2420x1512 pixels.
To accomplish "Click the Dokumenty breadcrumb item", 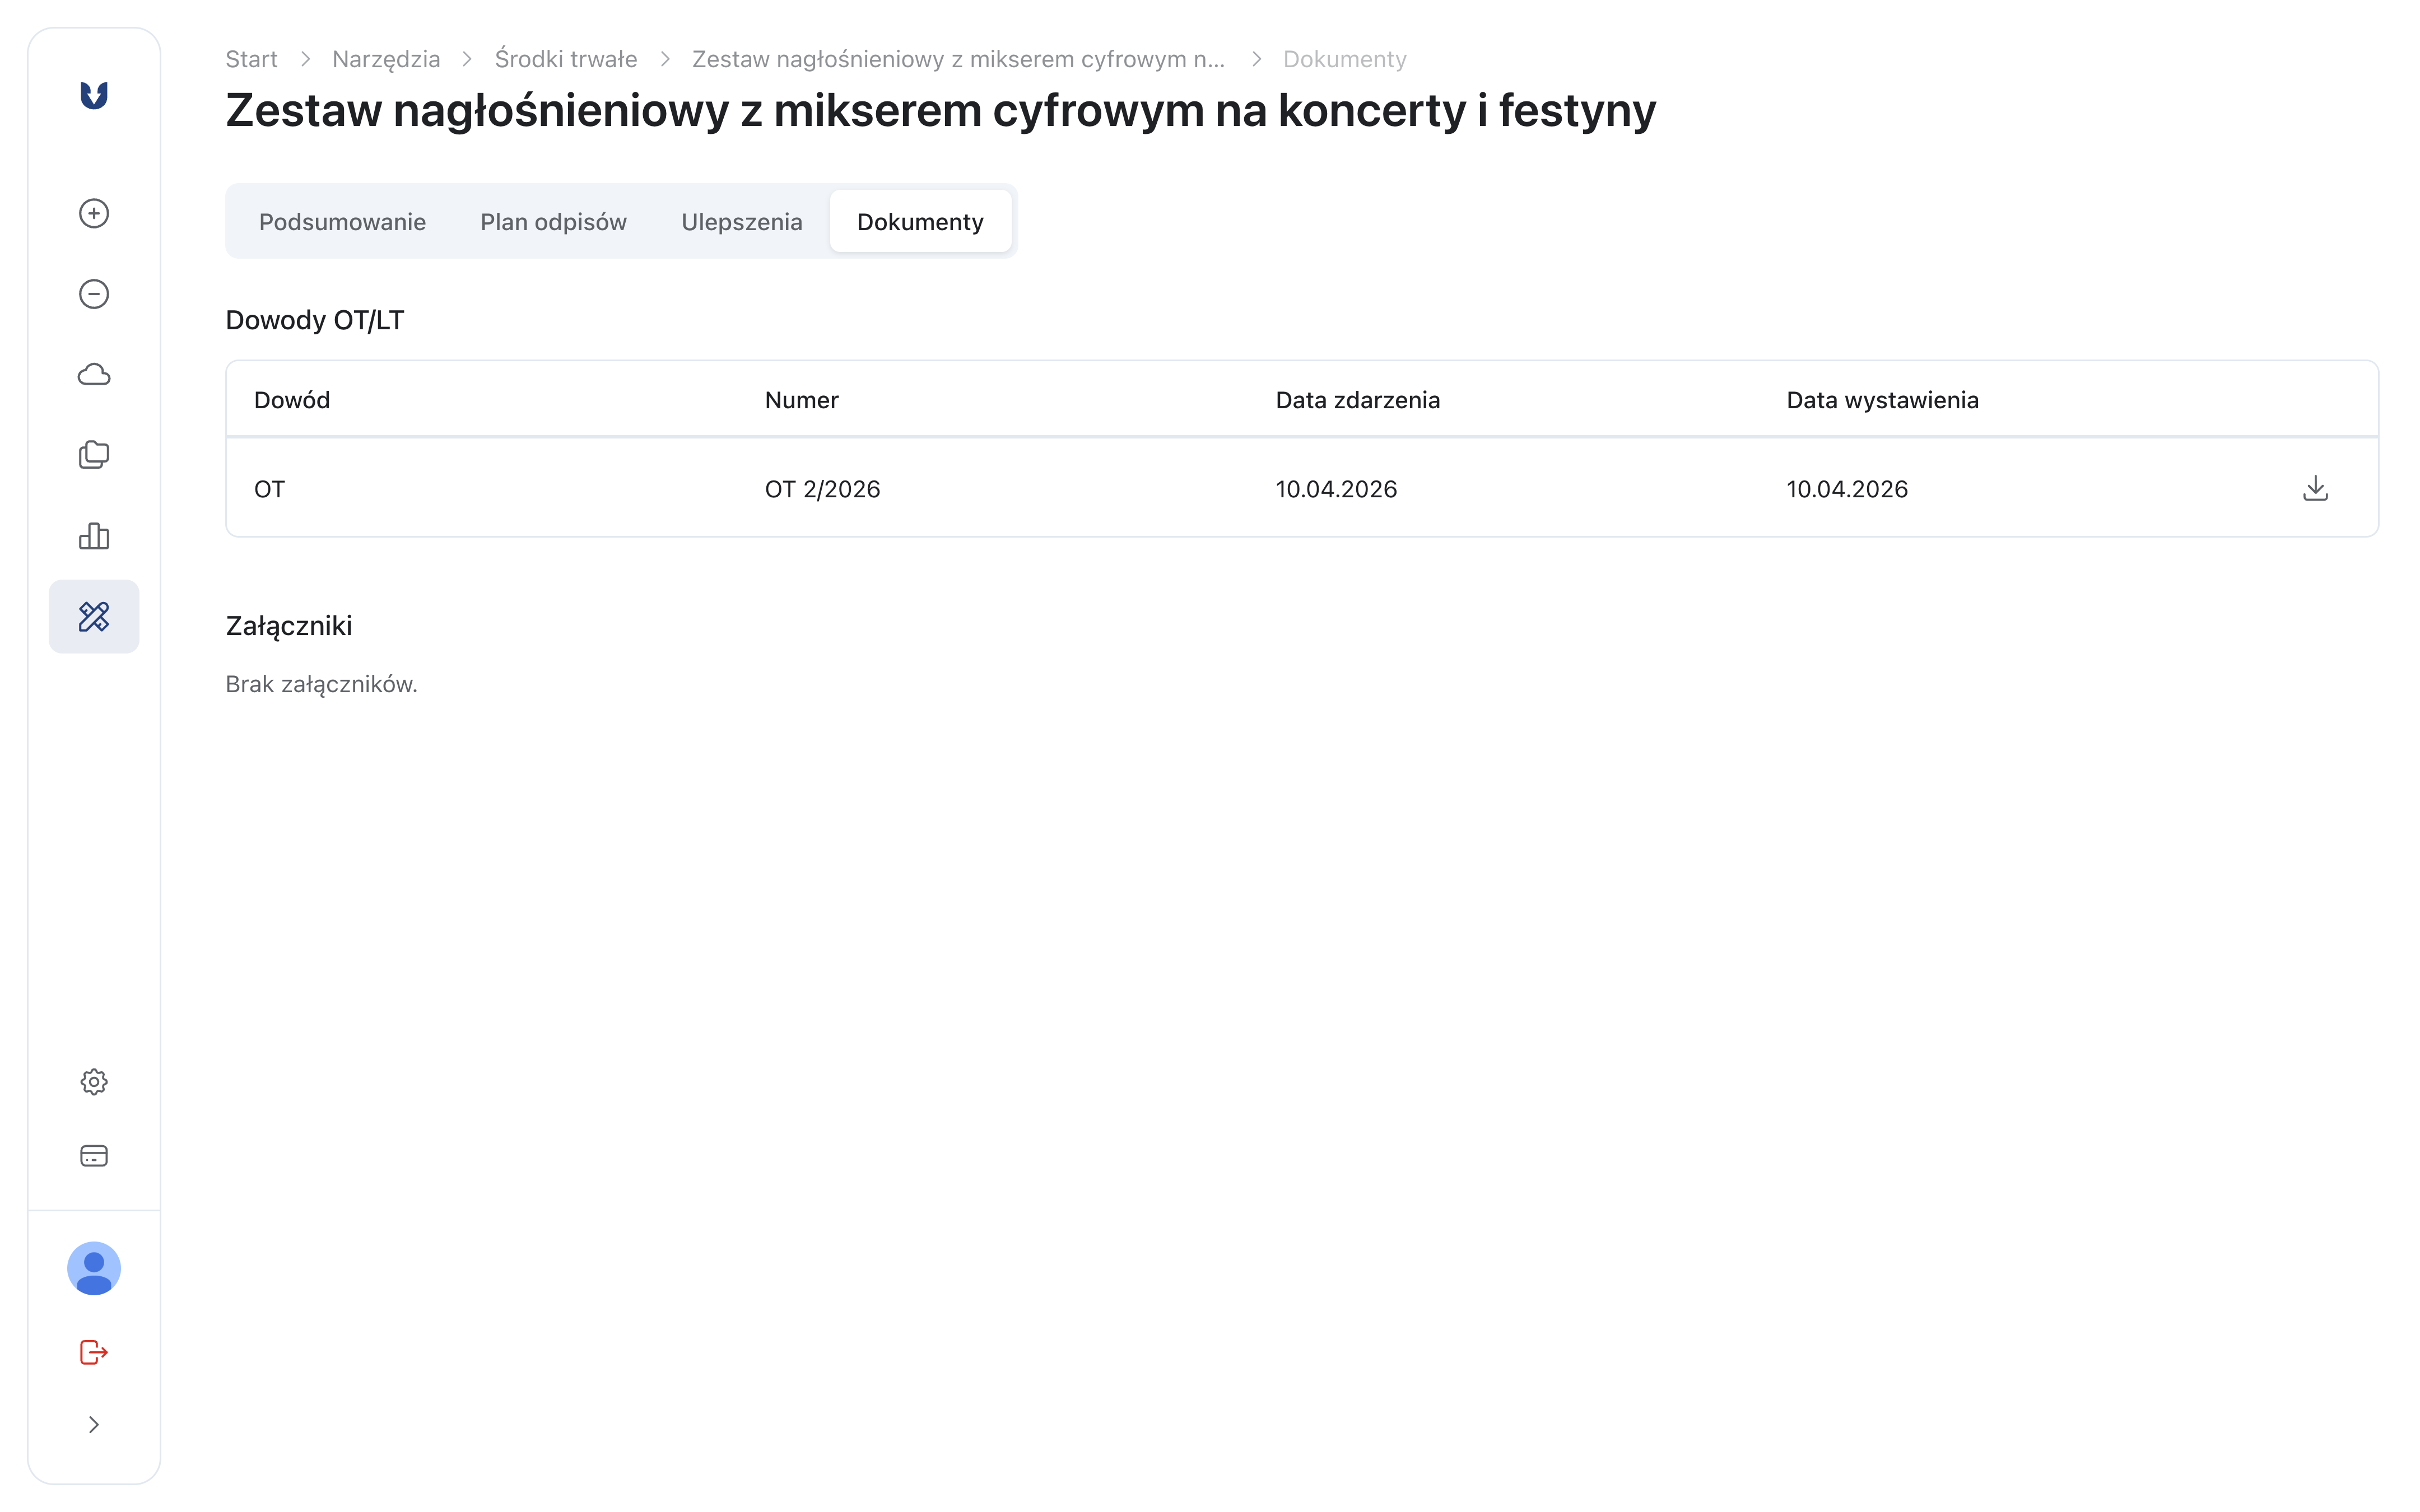I will tap(1344, 59).
